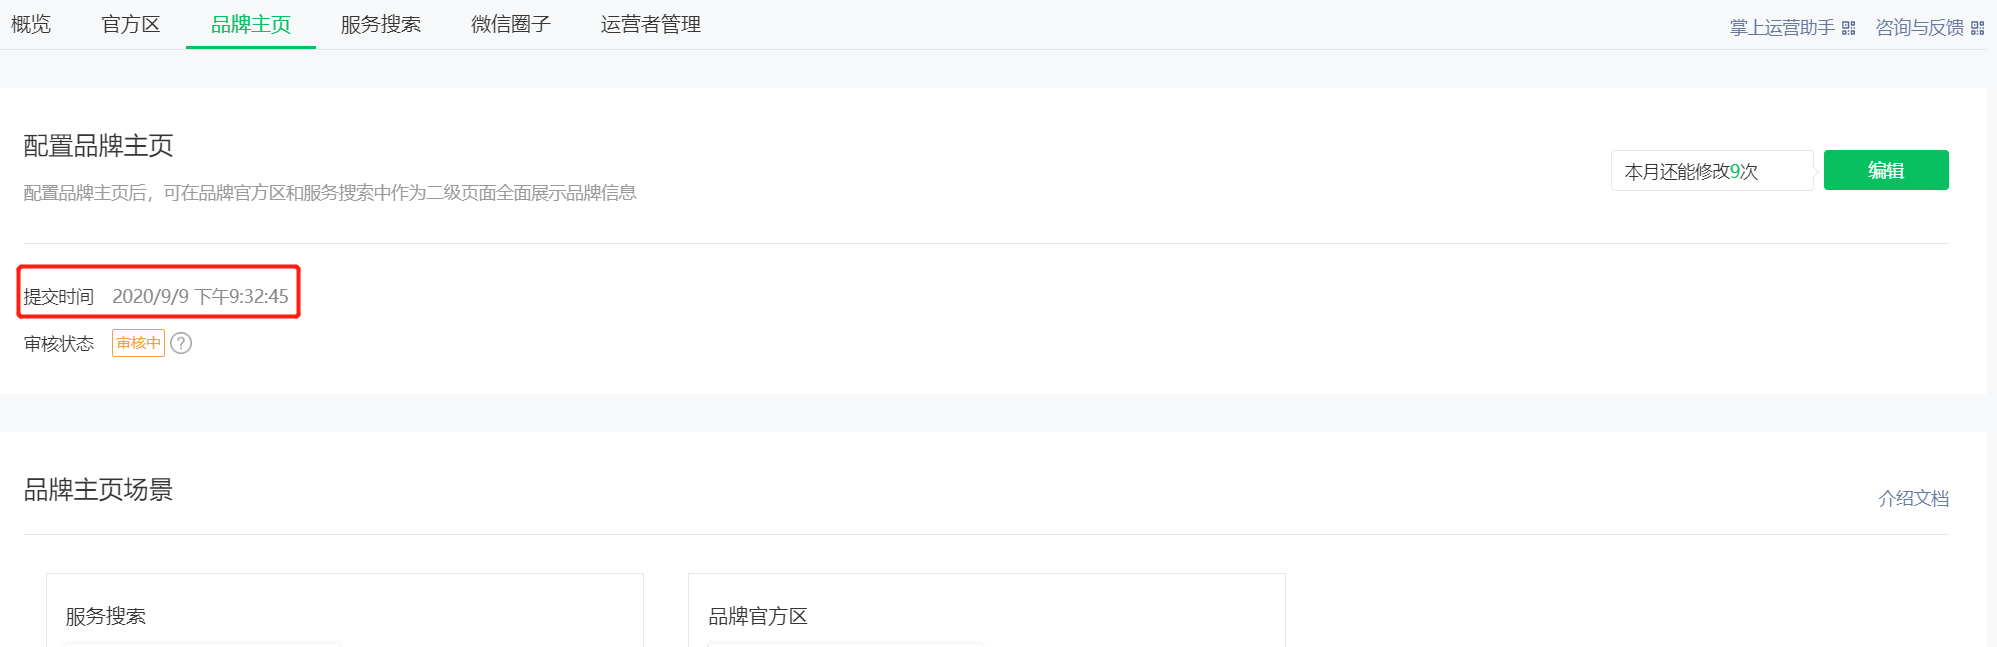Click the green 编辑 button
Image resolution: width=1997 pixels, height=647 pixels.
tap(1886, 170)
